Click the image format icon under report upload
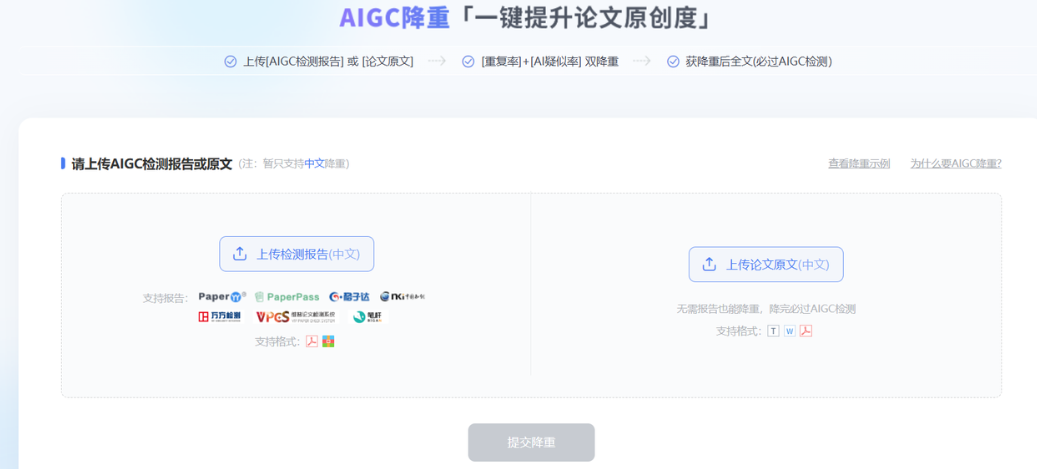The image size is (1037, 469). click(x=329, y=341)
